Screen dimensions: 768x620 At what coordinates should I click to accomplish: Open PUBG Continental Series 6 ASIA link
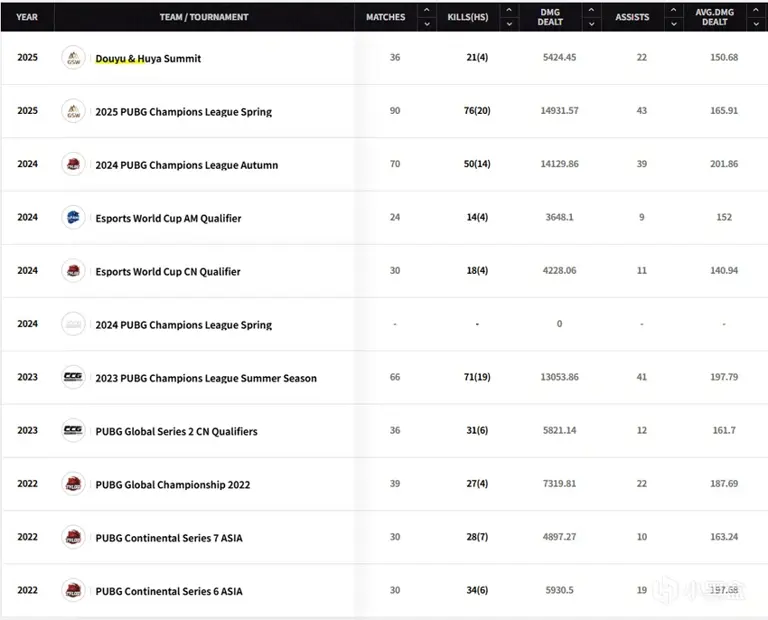click(168, 591)
